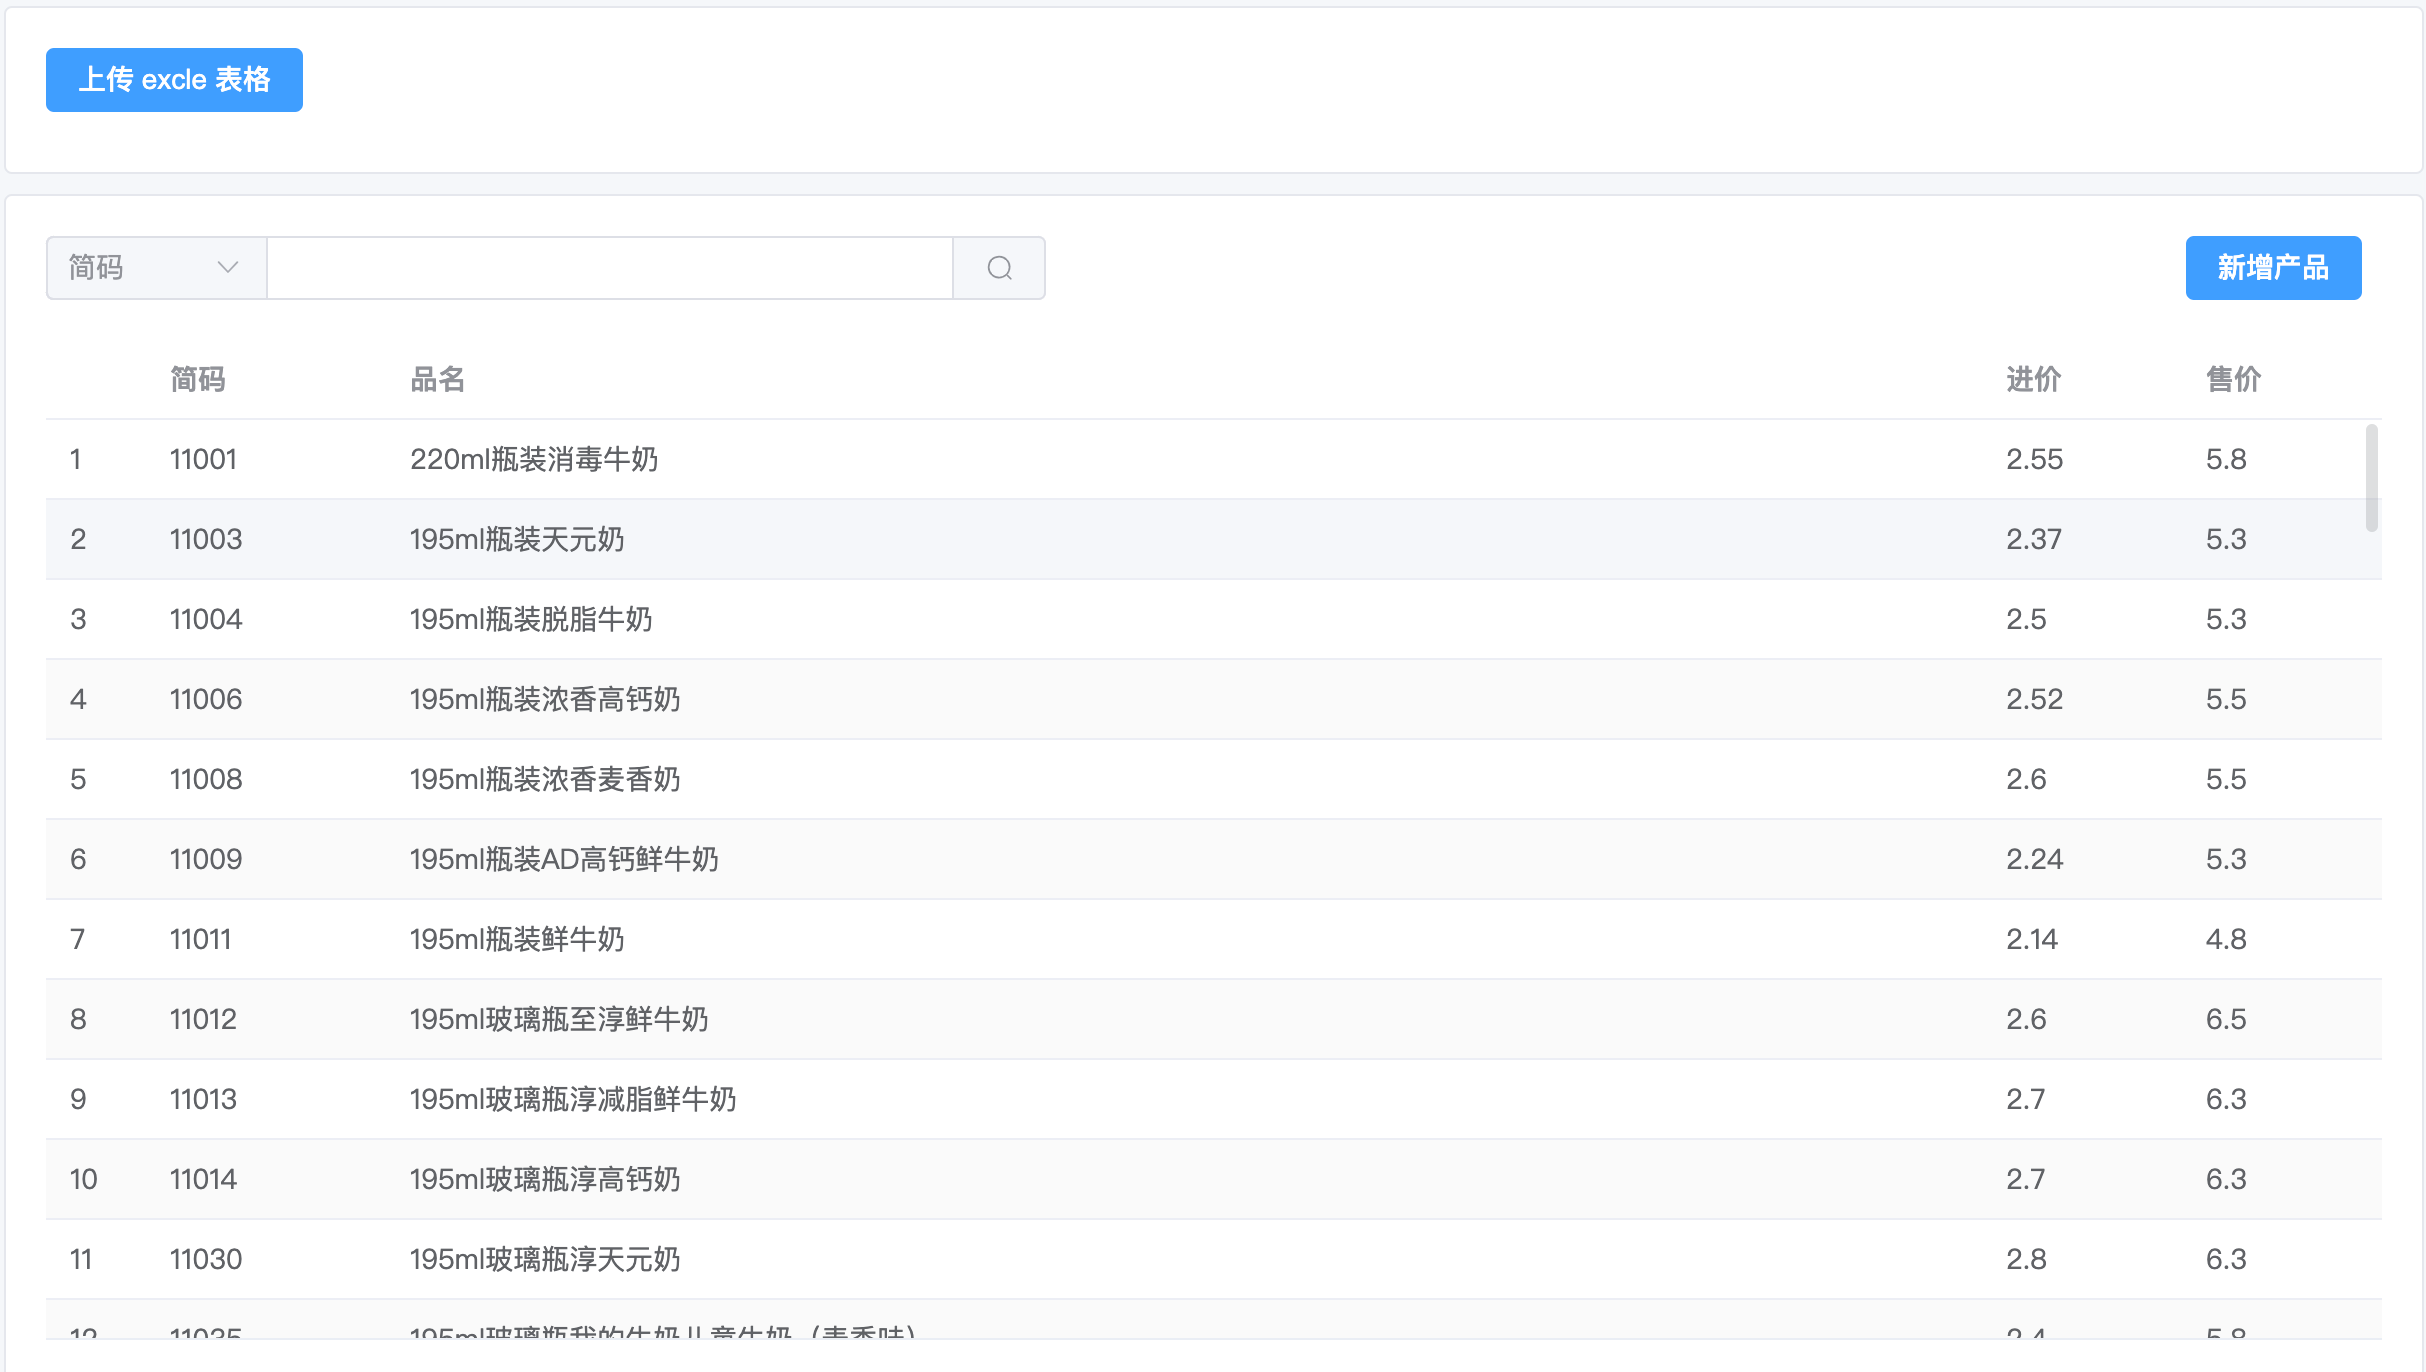
Task: Click purchase price 2.37
Action: click(2034, 539)
